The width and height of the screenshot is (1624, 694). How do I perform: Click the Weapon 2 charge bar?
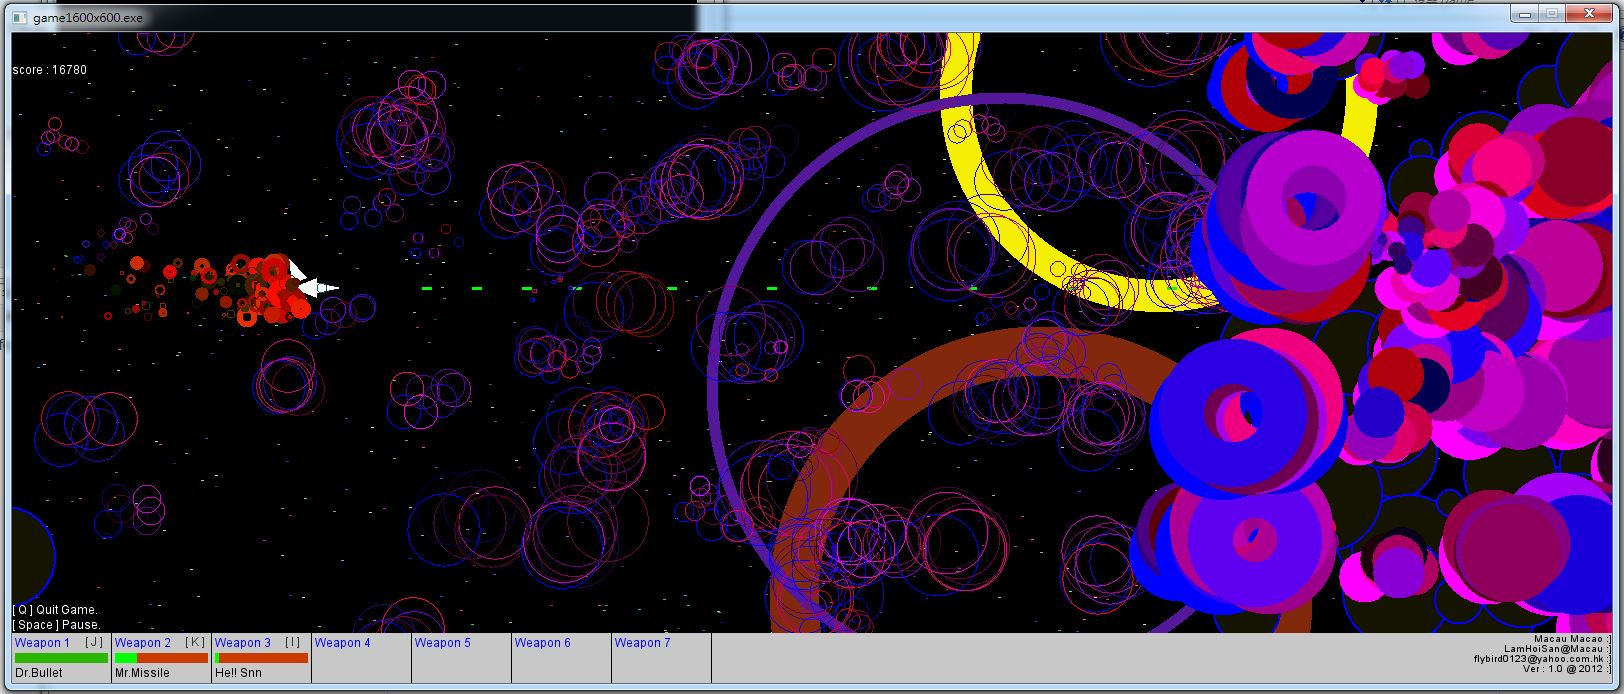[161, 658]
